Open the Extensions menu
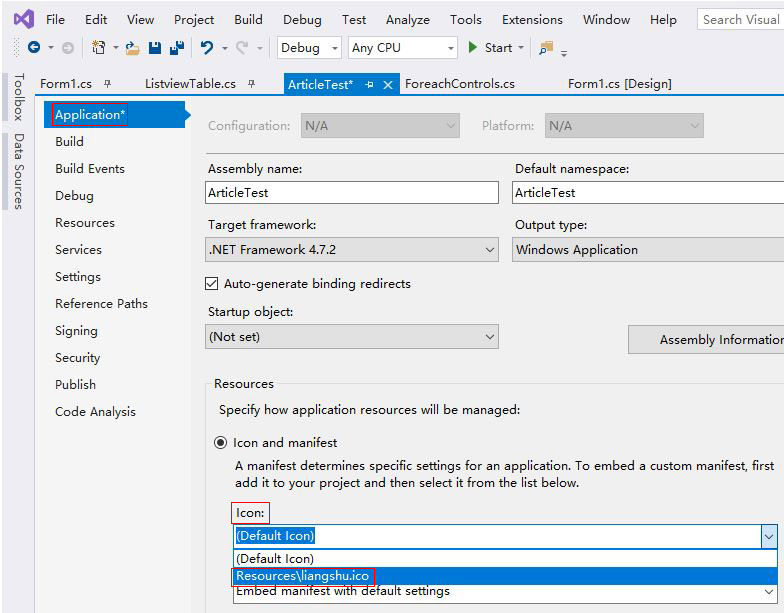The width and height of the screenshot is (784, 613). [532, 20]
